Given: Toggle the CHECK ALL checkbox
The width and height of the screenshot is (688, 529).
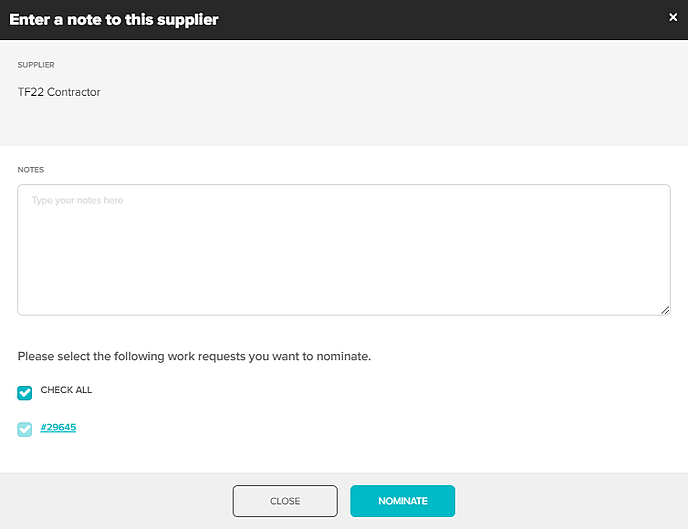Looking at the screenshot, I should [25, 392].
